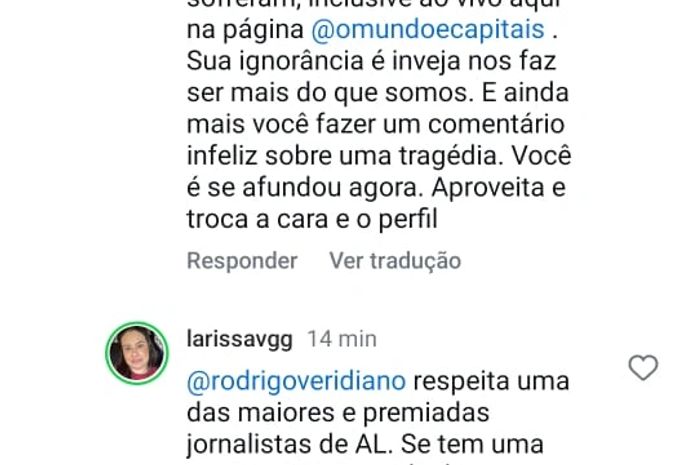The image size is (697, 465).
Task: Select the line 'Sua ignorância é inveja nos faz'
Action: 371,61
